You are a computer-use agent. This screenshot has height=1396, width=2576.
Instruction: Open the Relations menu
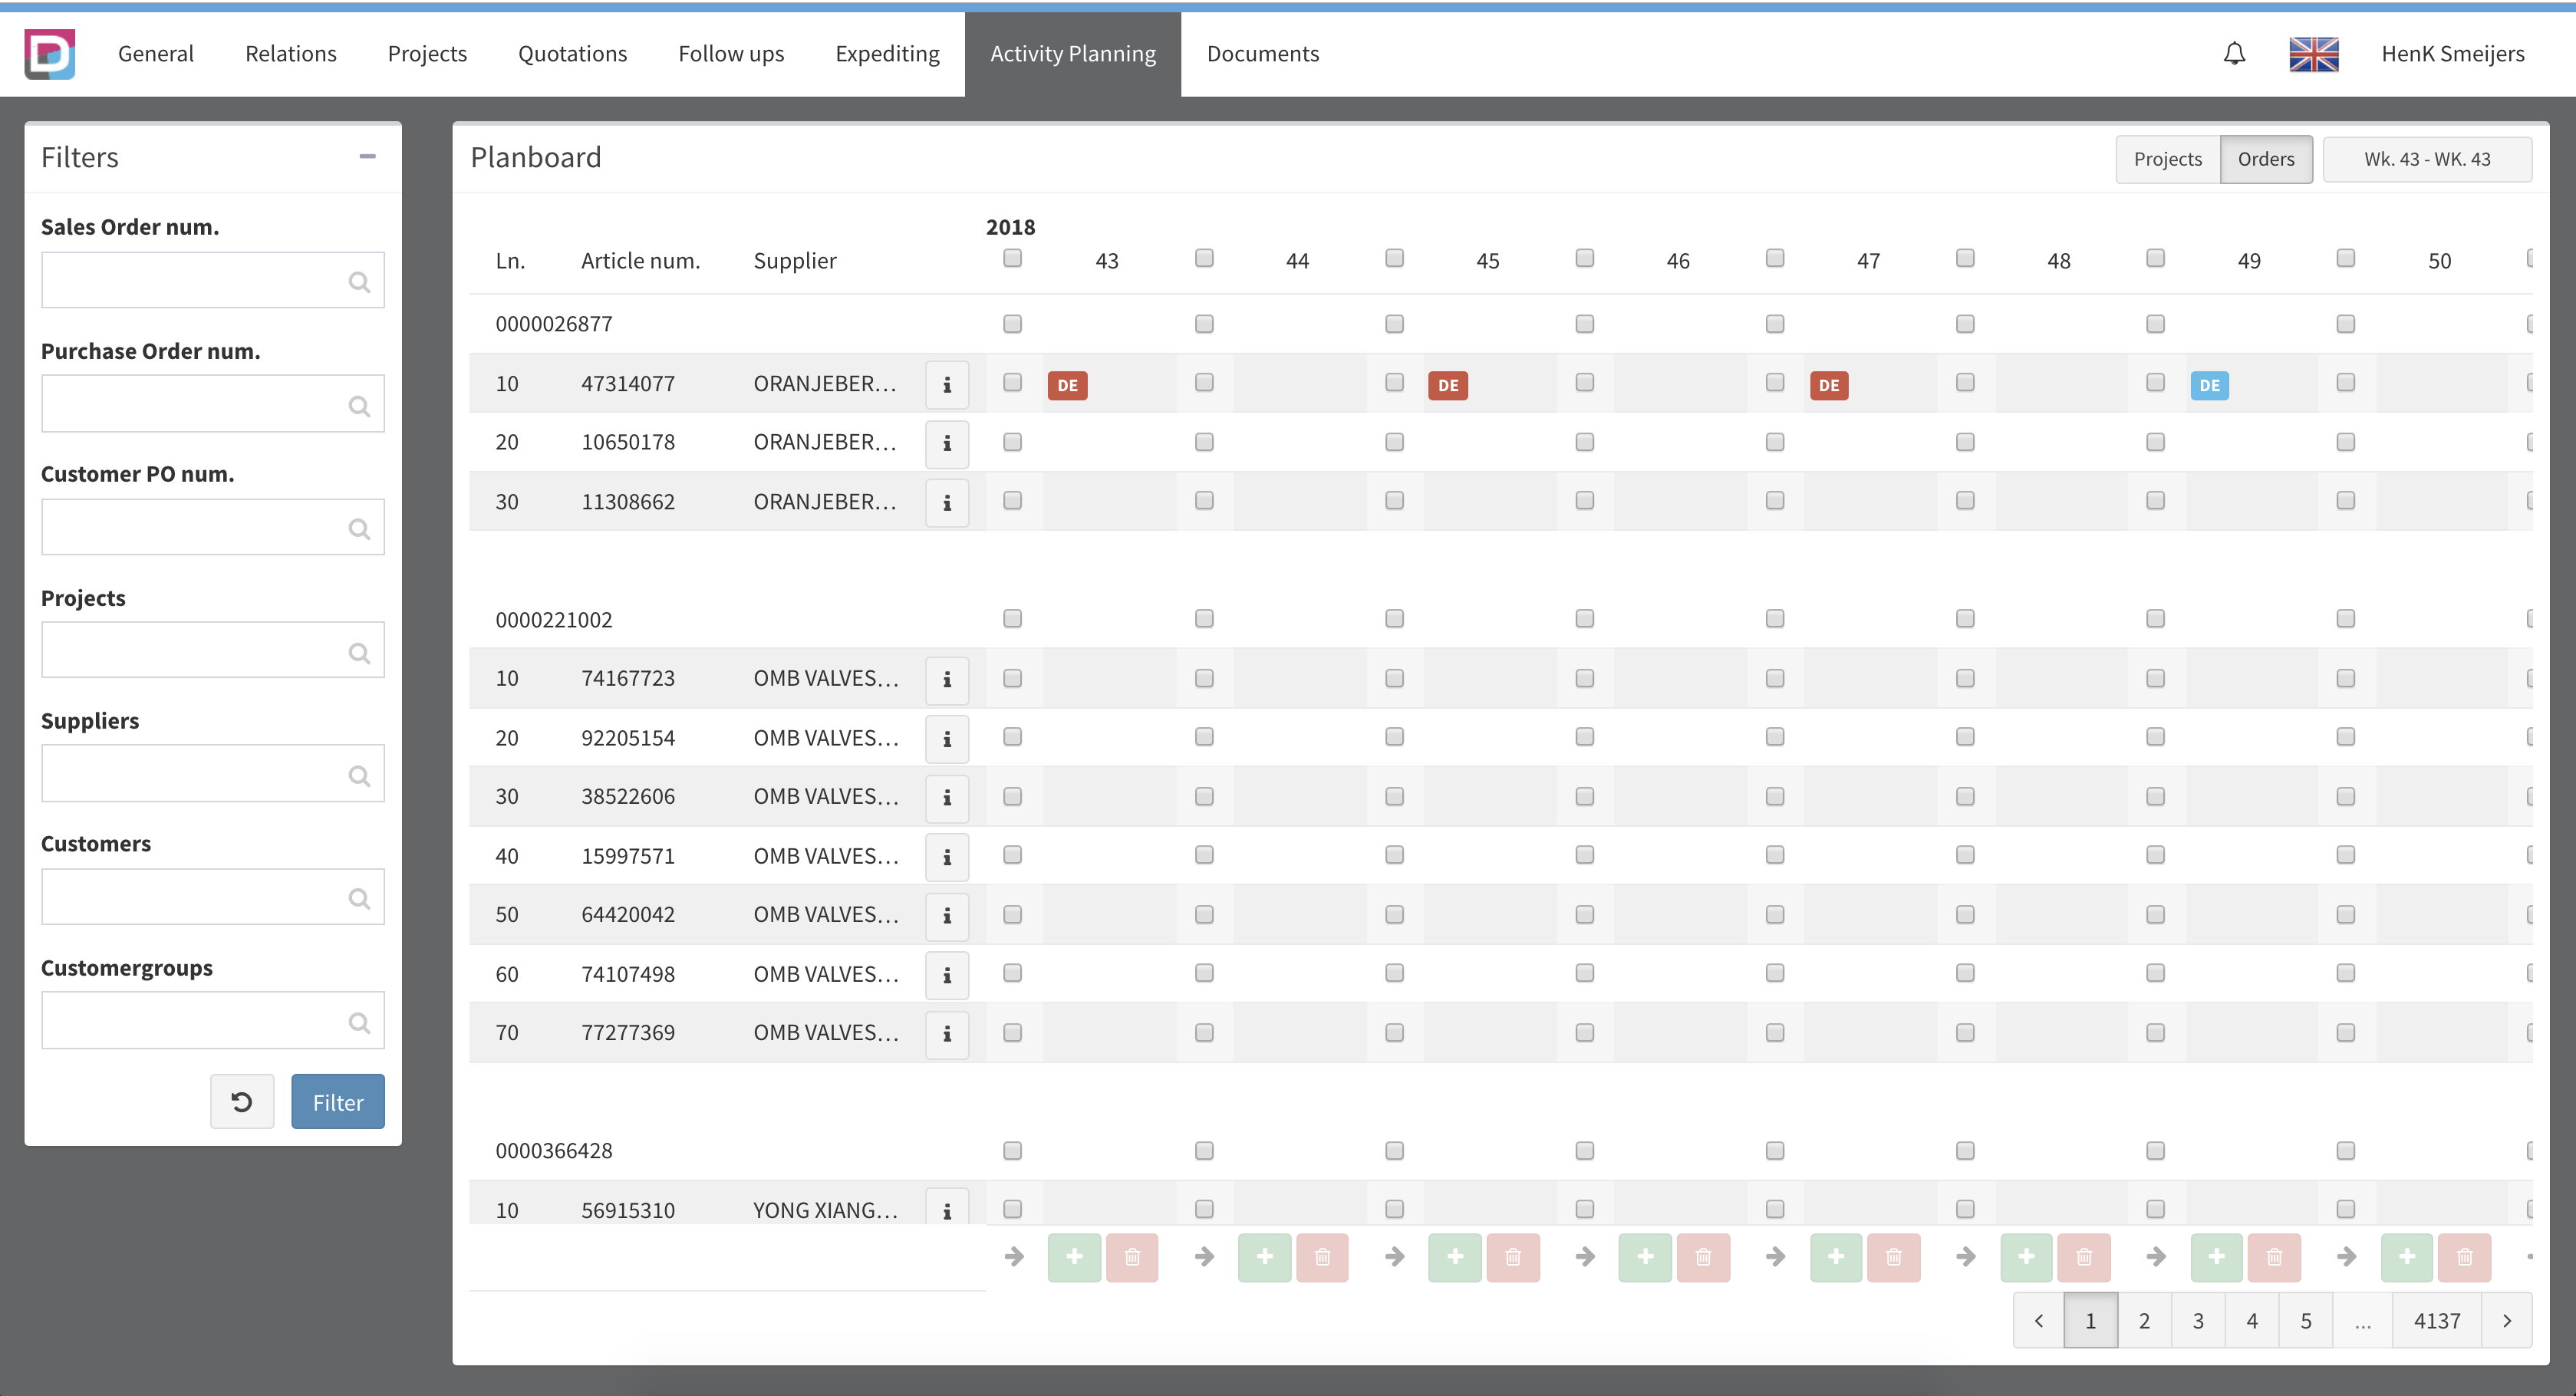coord(291,54)
